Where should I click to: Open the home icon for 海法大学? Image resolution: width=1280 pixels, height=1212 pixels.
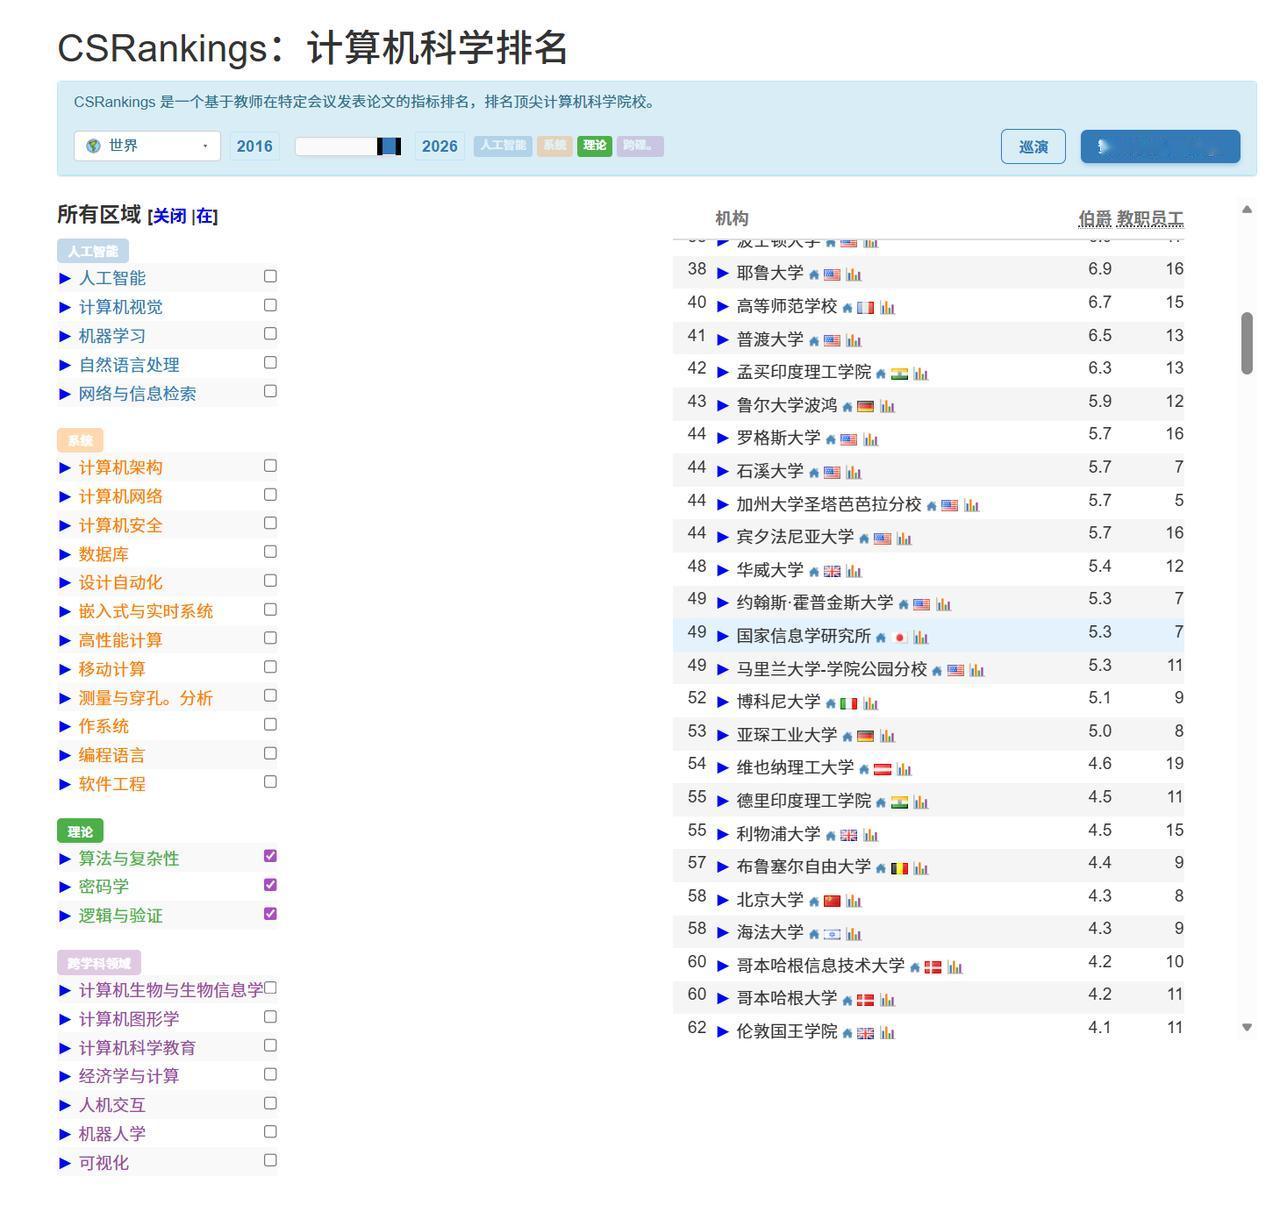pyautogui.click(x=814, y=934)
